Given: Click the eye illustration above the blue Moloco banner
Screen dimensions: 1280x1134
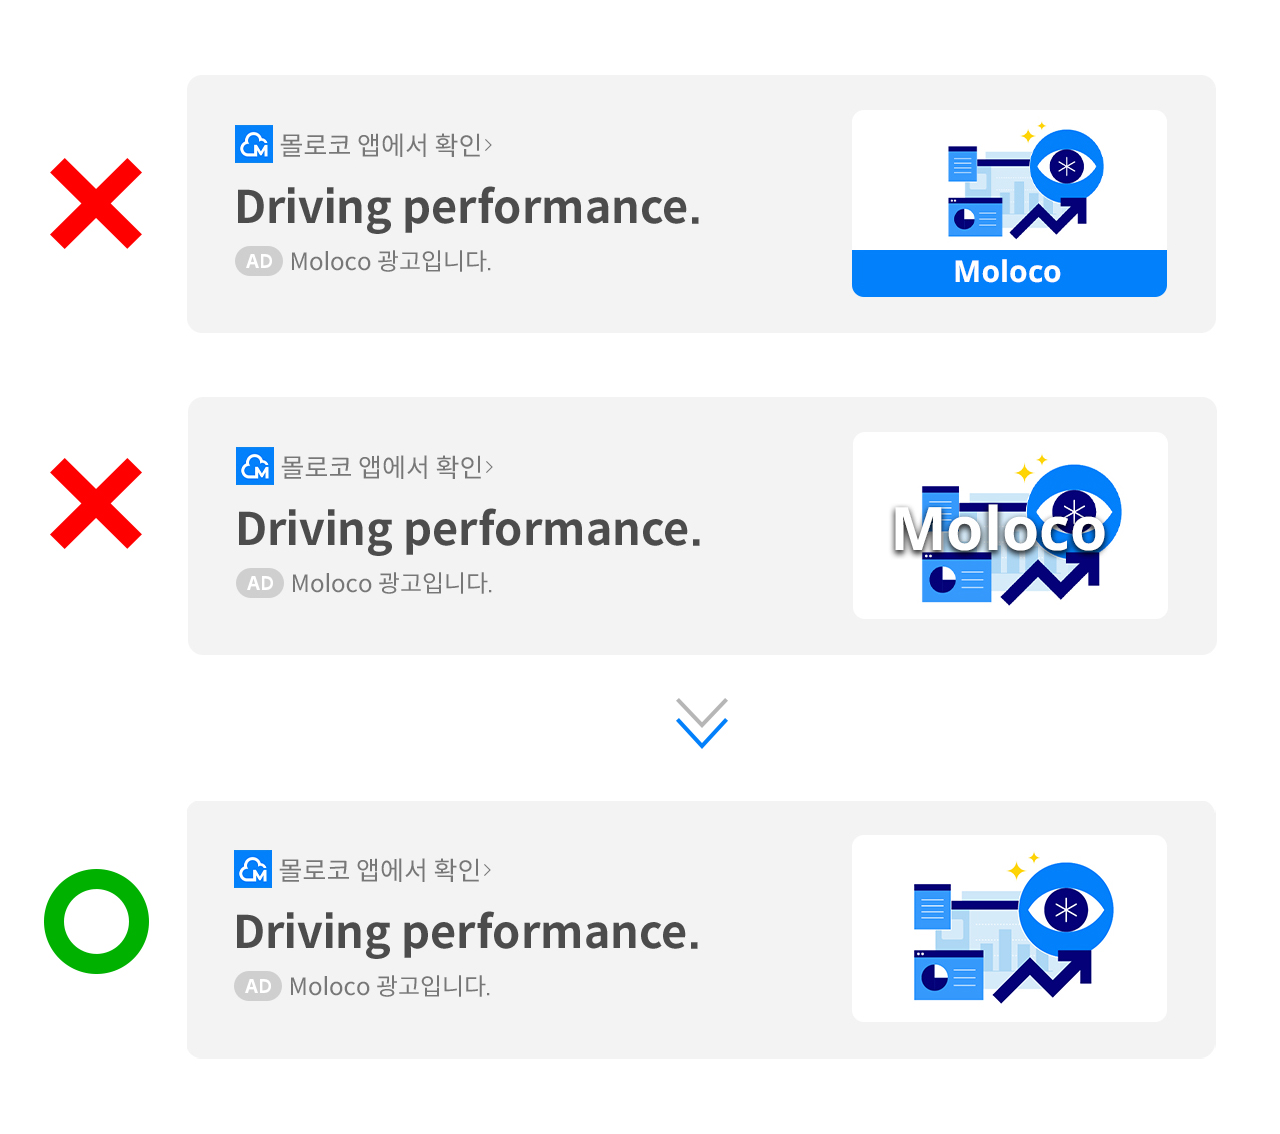Looking at the screenshot, I should point(1066,166).
